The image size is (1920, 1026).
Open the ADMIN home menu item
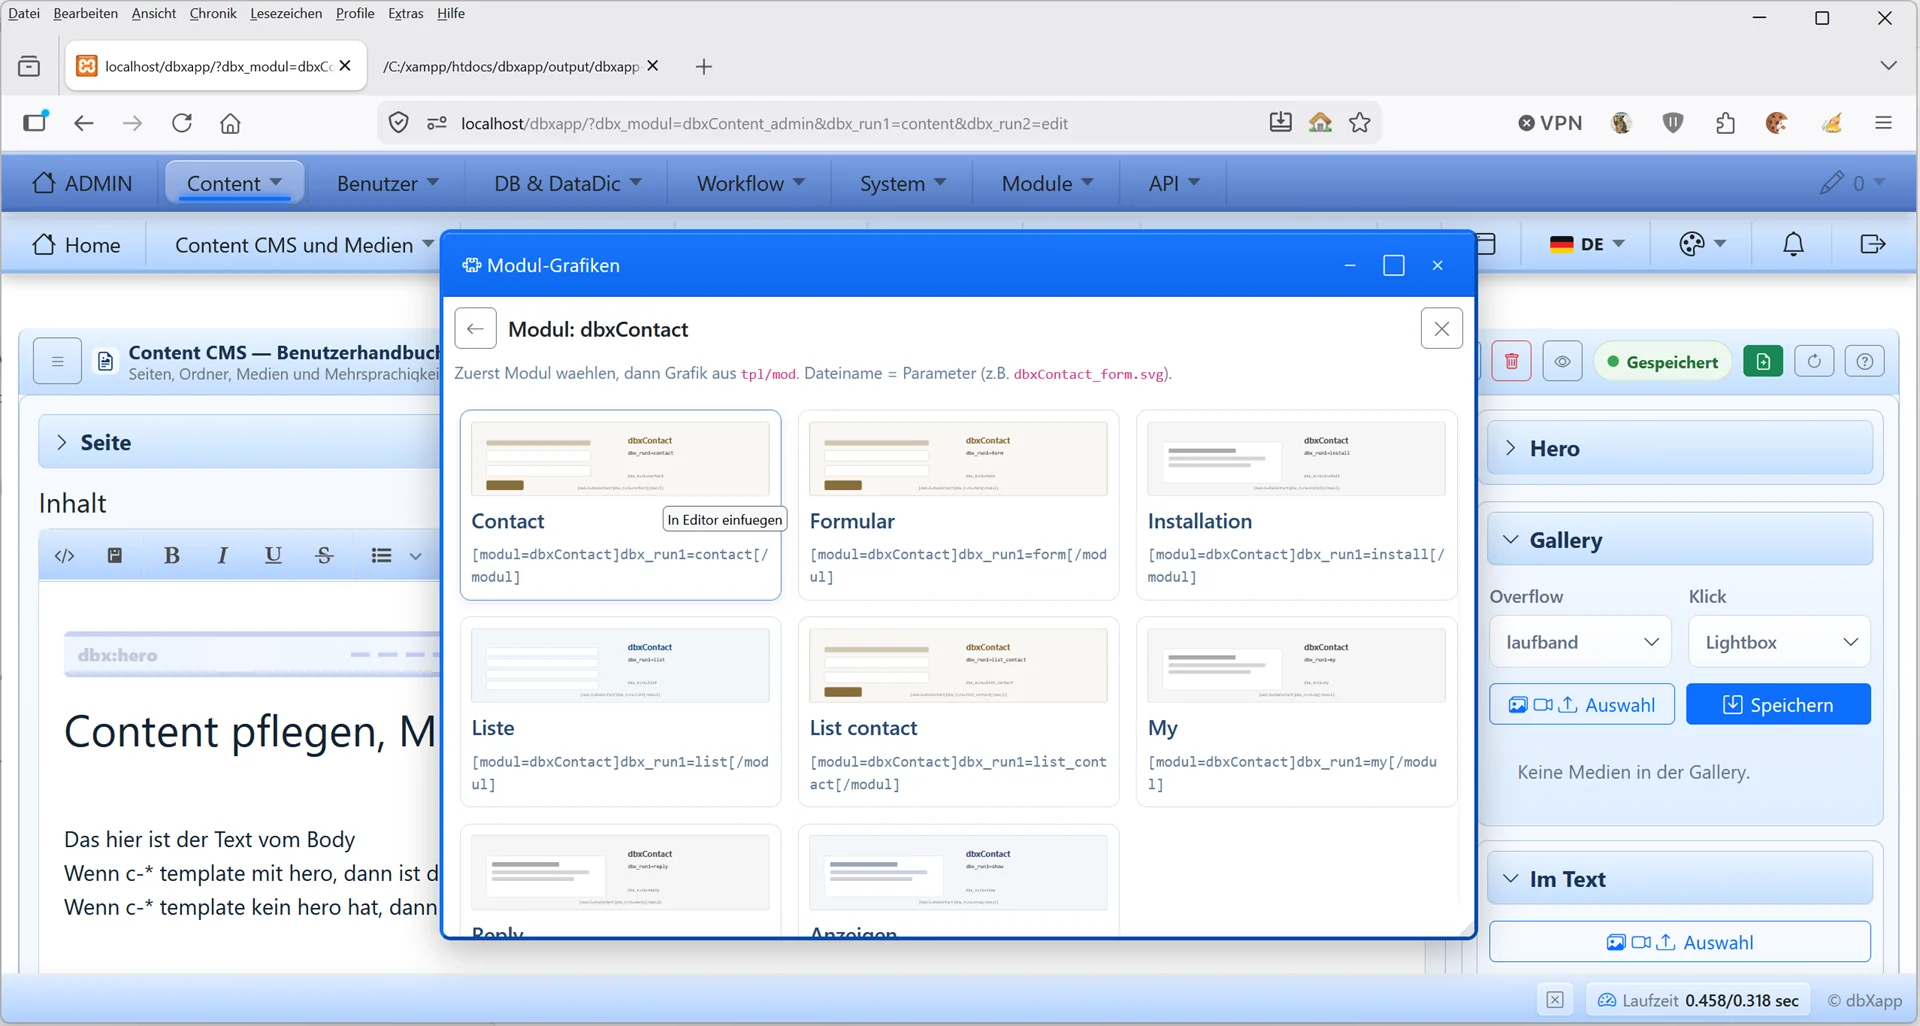[x=82, y=184]
